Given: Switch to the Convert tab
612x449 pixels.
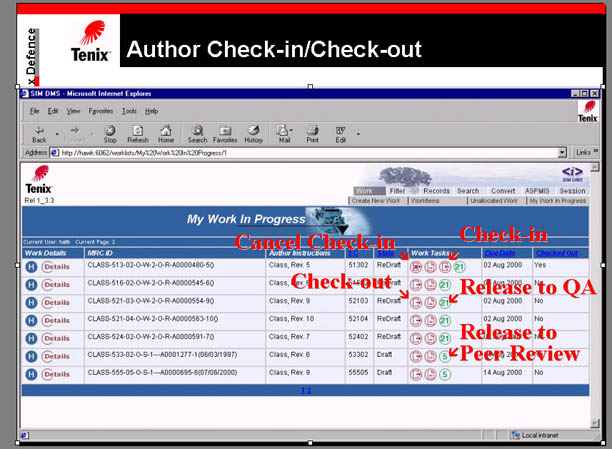Looking at the screenshot, I should tap(503, 191).
